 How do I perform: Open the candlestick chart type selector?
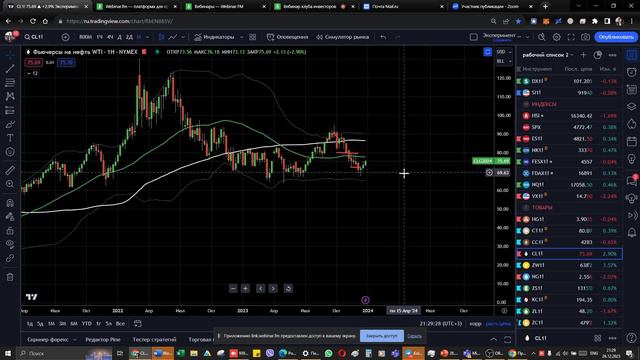tap(162, 37)
